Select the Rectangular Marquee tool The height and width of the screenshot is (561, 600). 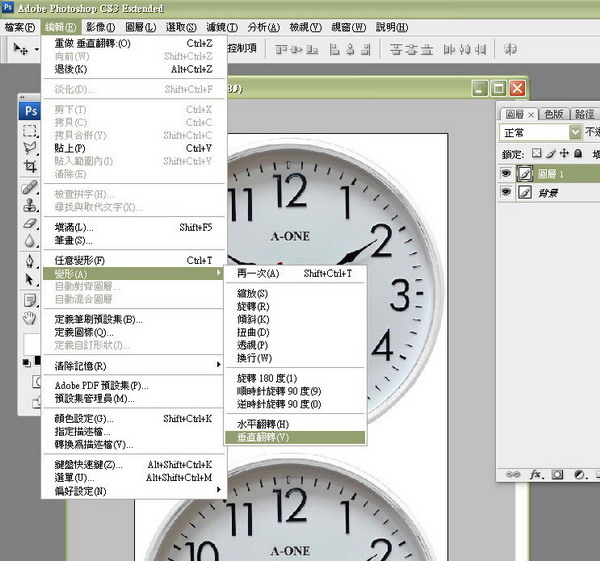[x=30, y=130]
